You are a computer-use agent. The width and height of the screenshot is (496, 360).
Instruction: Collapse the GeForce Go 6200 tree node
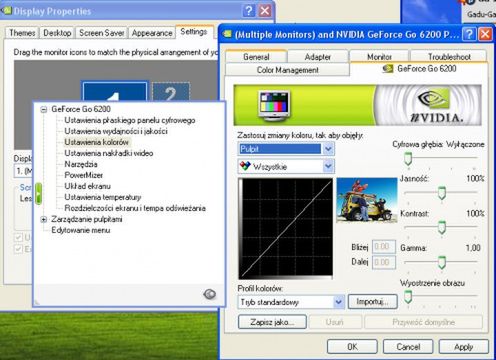pos(44,109)
